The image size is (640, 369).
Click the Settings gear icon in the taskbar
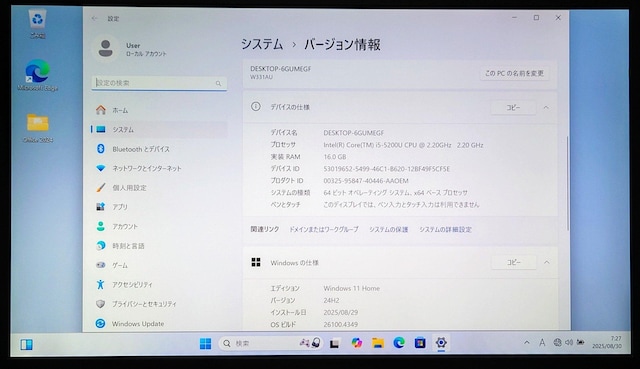(x=441, y=342)
